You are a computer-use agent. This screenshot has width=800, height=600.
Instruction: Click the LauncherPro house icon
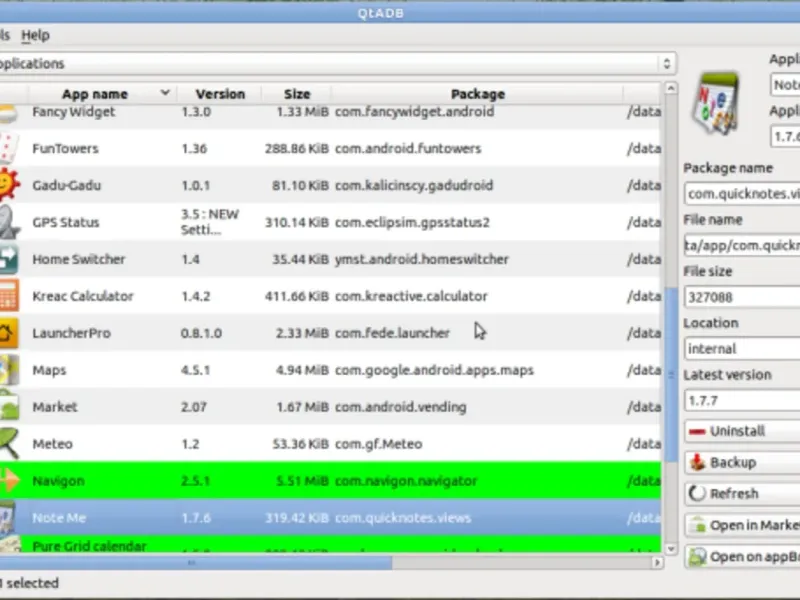pos(9,333)
